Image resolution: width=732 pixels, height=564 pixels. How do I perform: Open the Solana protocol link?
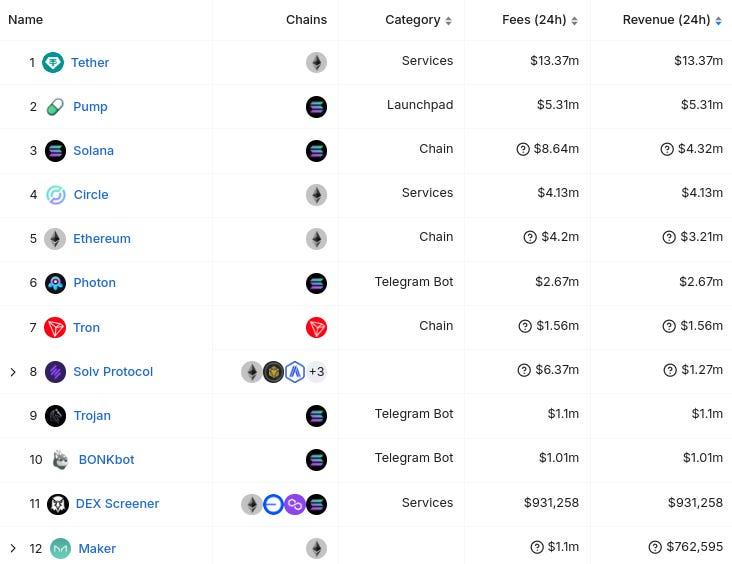(93, 151)
